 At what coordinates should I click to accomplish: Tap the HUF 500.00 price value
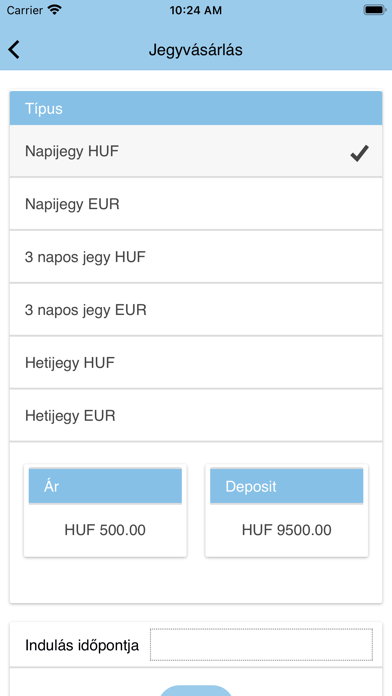point(105,530)
